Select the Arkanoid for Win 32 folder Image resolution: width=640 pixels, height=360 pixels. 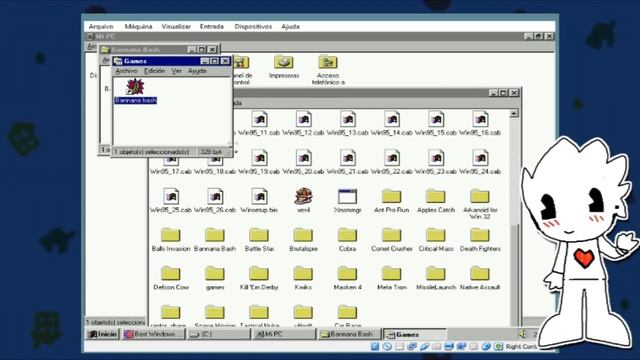pyautogui.click(x=480, y=196)
